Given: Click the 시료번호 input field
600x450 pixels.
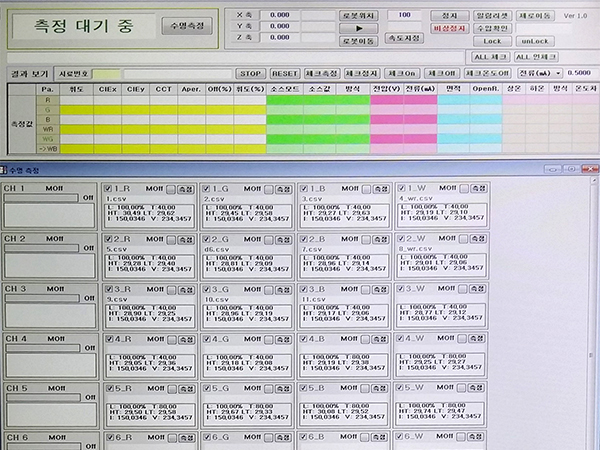Looking at the screenshot, I should [106, 74].
